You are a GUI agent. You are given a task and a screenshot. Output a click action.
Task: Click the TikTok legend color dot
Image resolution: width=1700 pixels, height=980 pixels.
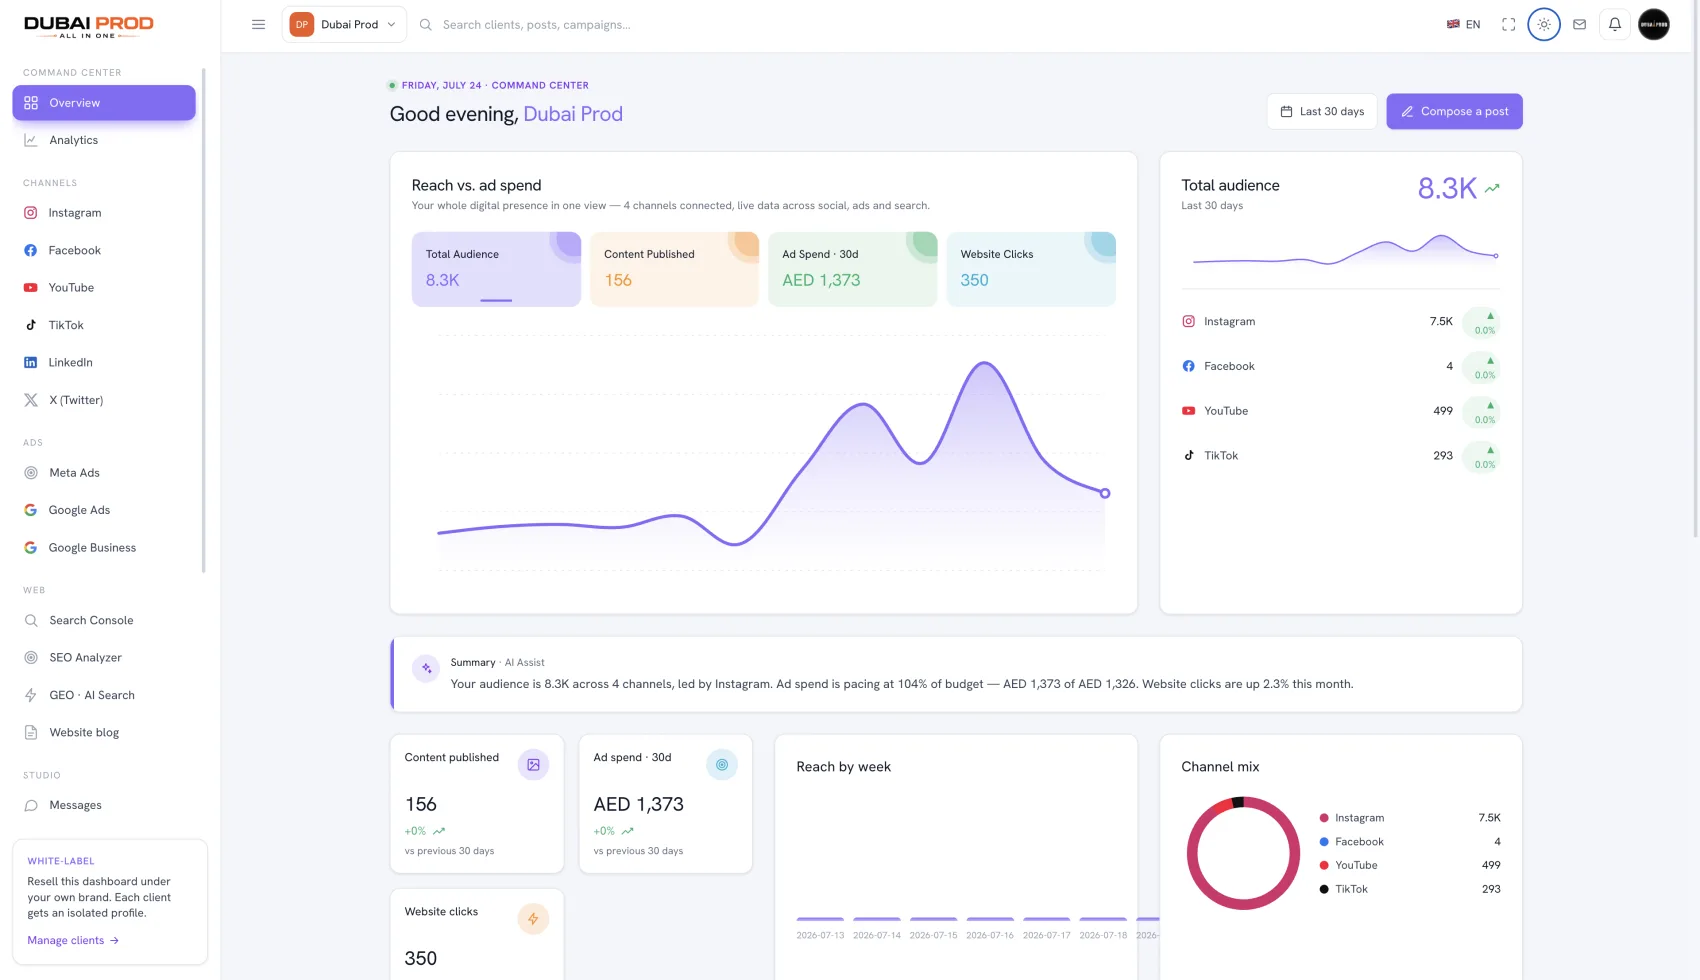click(x=1324, y=889)
